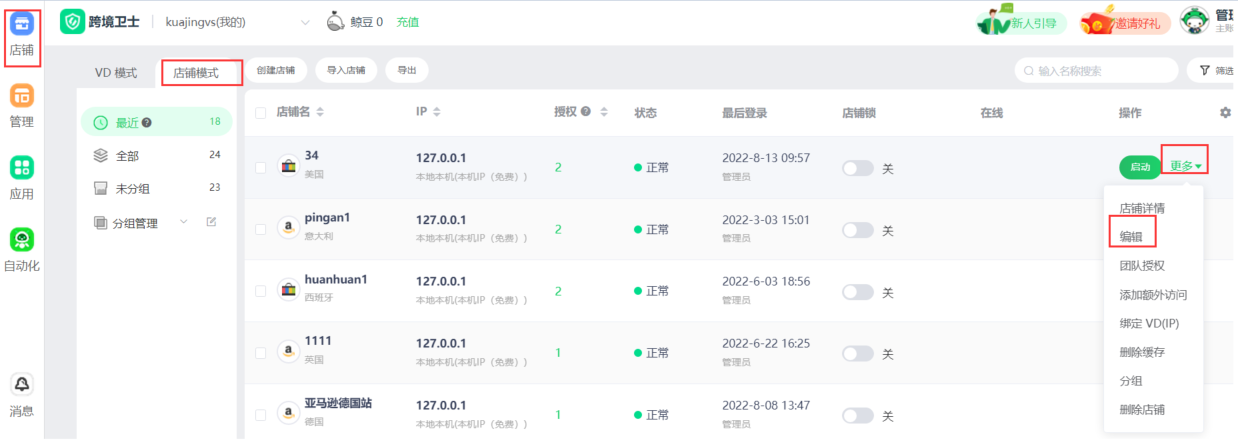Expand the 分组管理 group chevron
This screenshot has width=1238, height=441.
(183, 222)
